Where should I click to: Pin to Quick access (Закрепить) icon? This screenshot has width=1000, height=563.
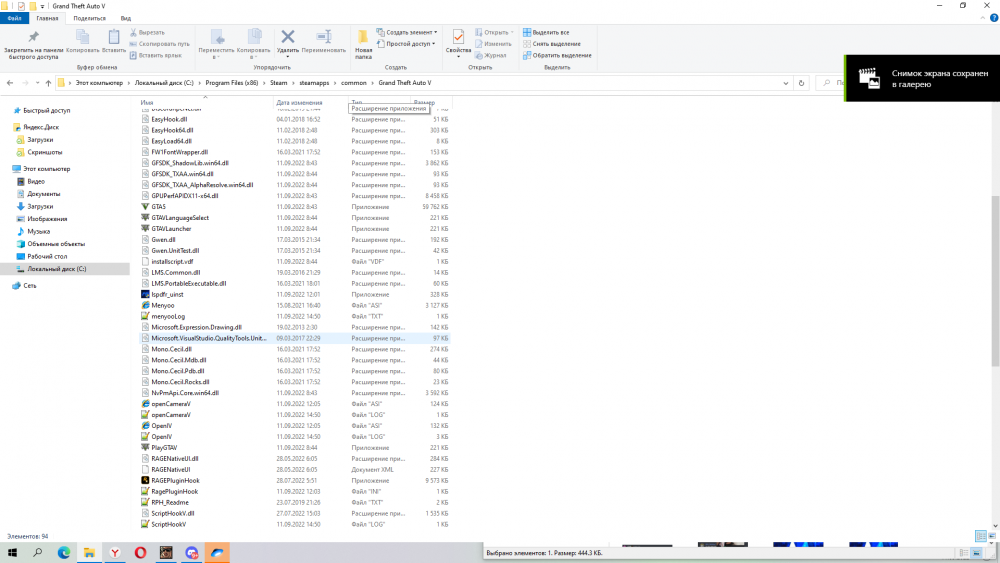33,40
